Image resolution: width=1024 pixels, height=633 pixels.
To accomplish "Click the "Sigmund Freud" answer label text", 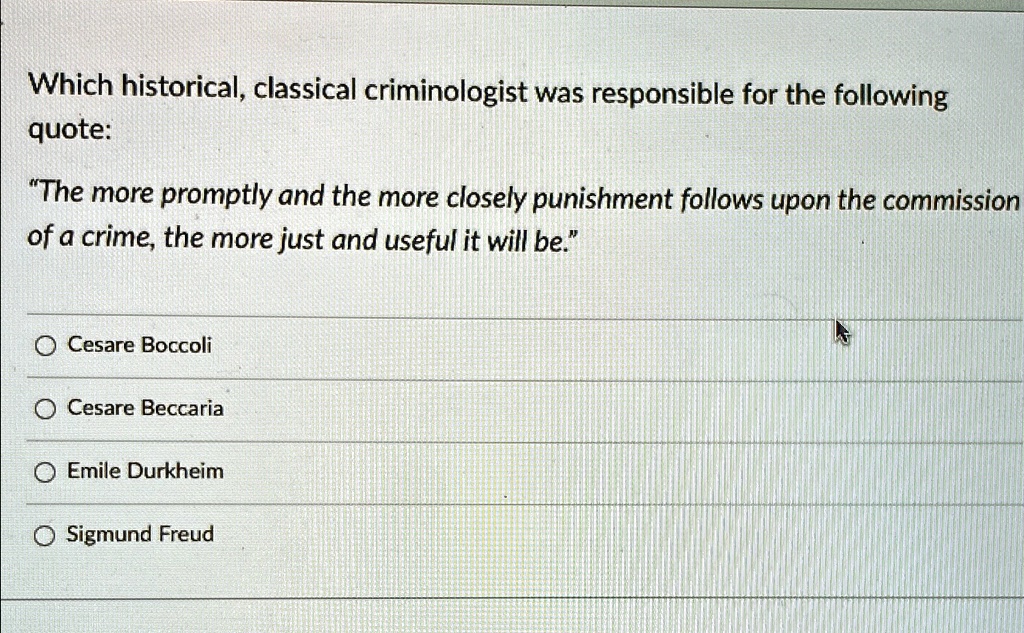I will click(x=140, y=534).
